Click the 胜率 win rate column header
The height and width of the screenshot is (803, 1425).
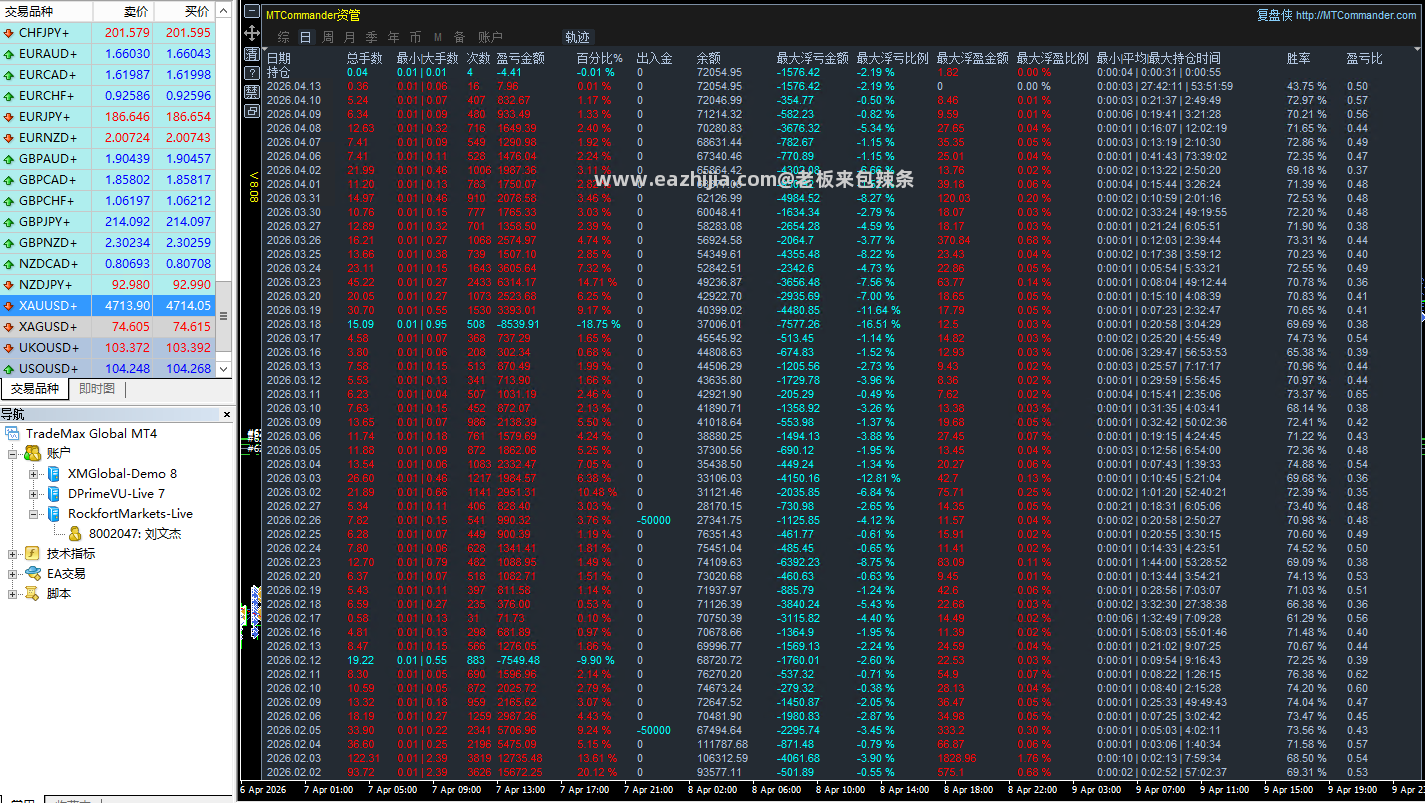[x=1298, y=59]
